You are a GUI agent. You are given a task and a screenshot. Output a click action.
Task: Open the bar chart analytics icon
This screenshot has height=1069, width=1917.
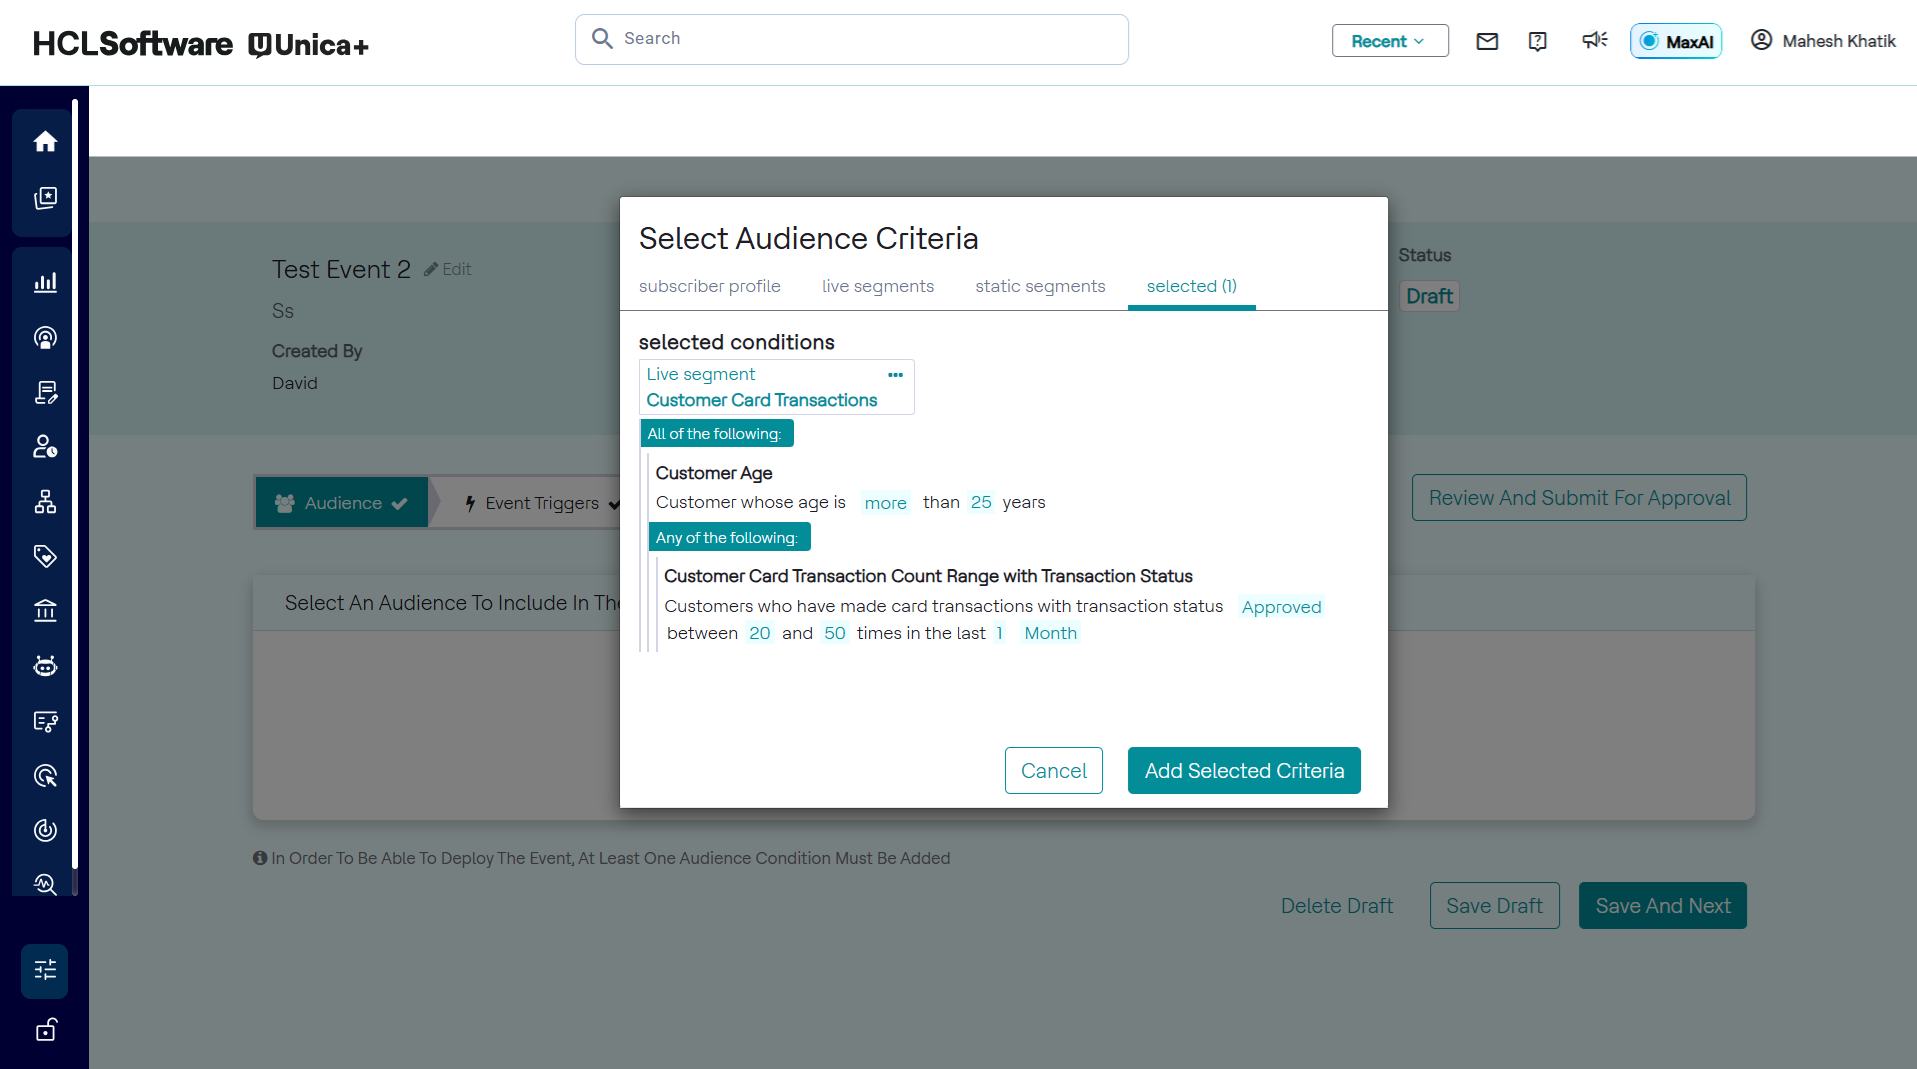point(45,283)
